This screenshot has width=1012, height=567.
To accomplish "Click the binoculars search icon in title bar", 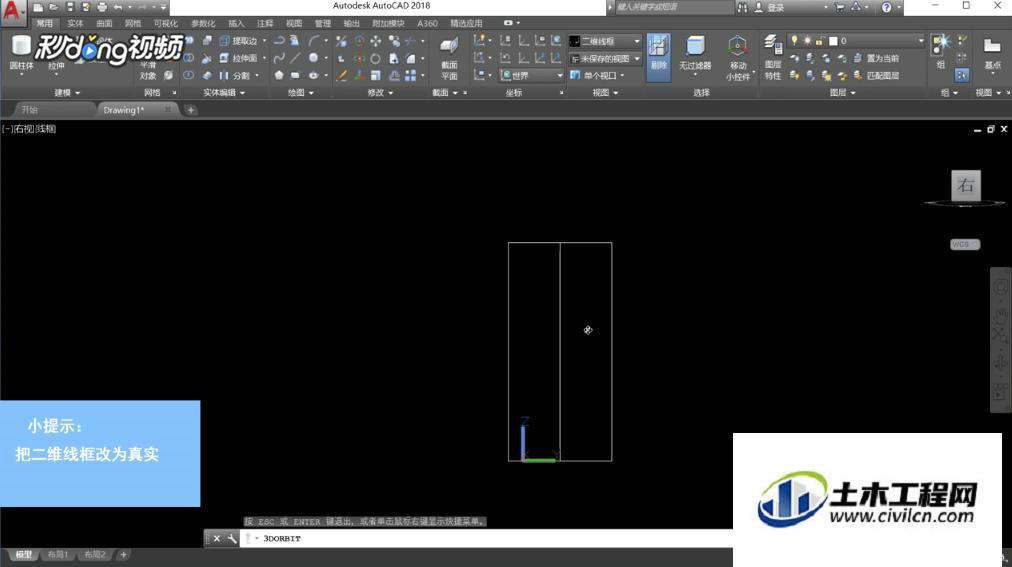I will 743,8.
